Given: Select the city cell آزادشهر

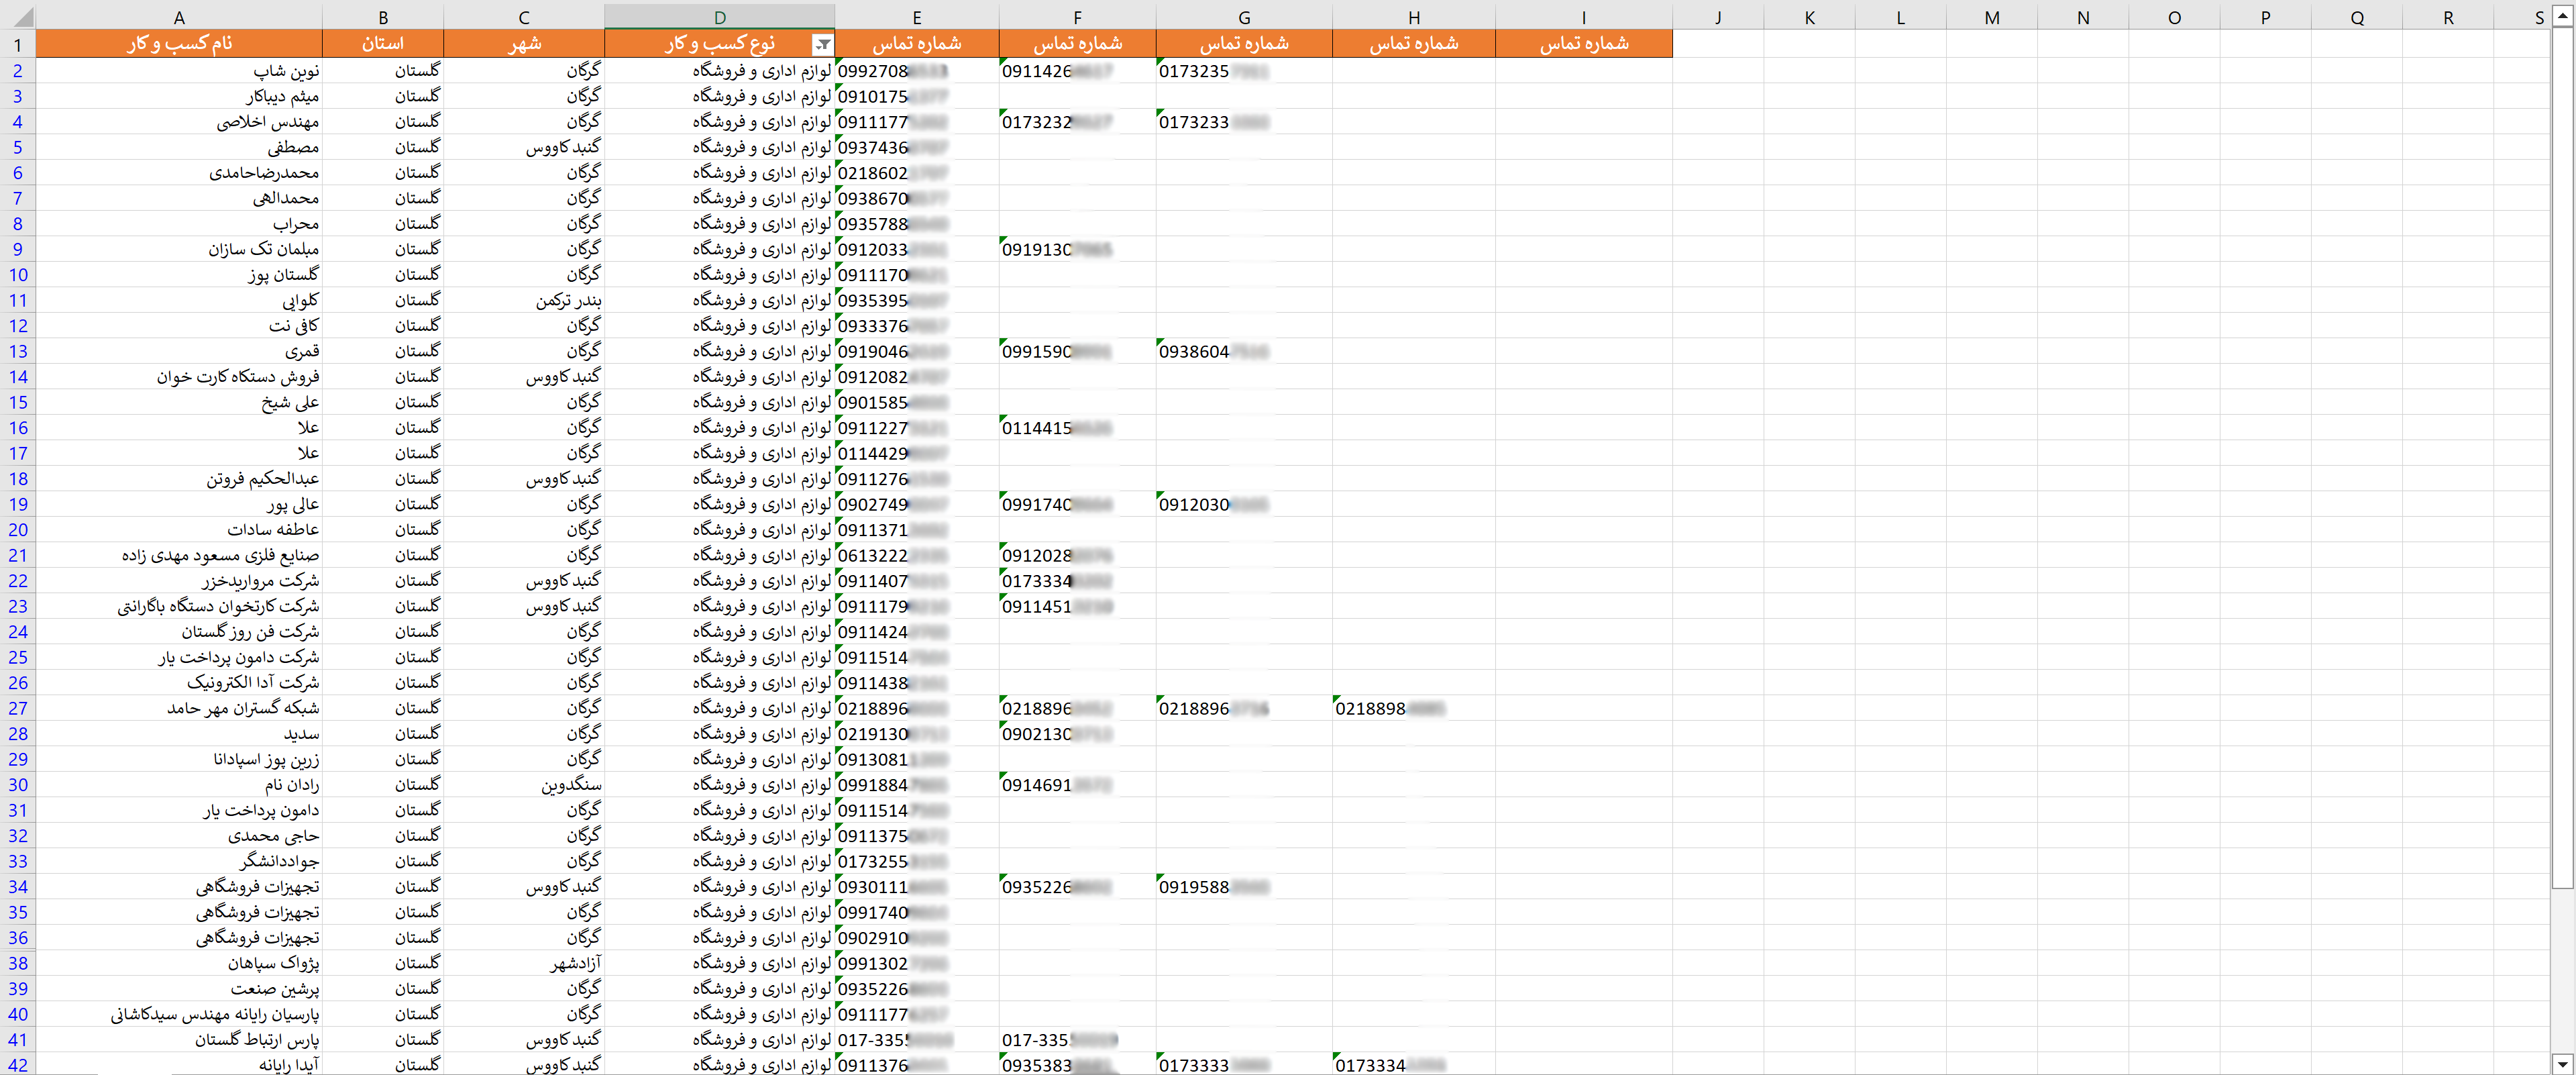Looking at the screenshot, I should point(524,963).
